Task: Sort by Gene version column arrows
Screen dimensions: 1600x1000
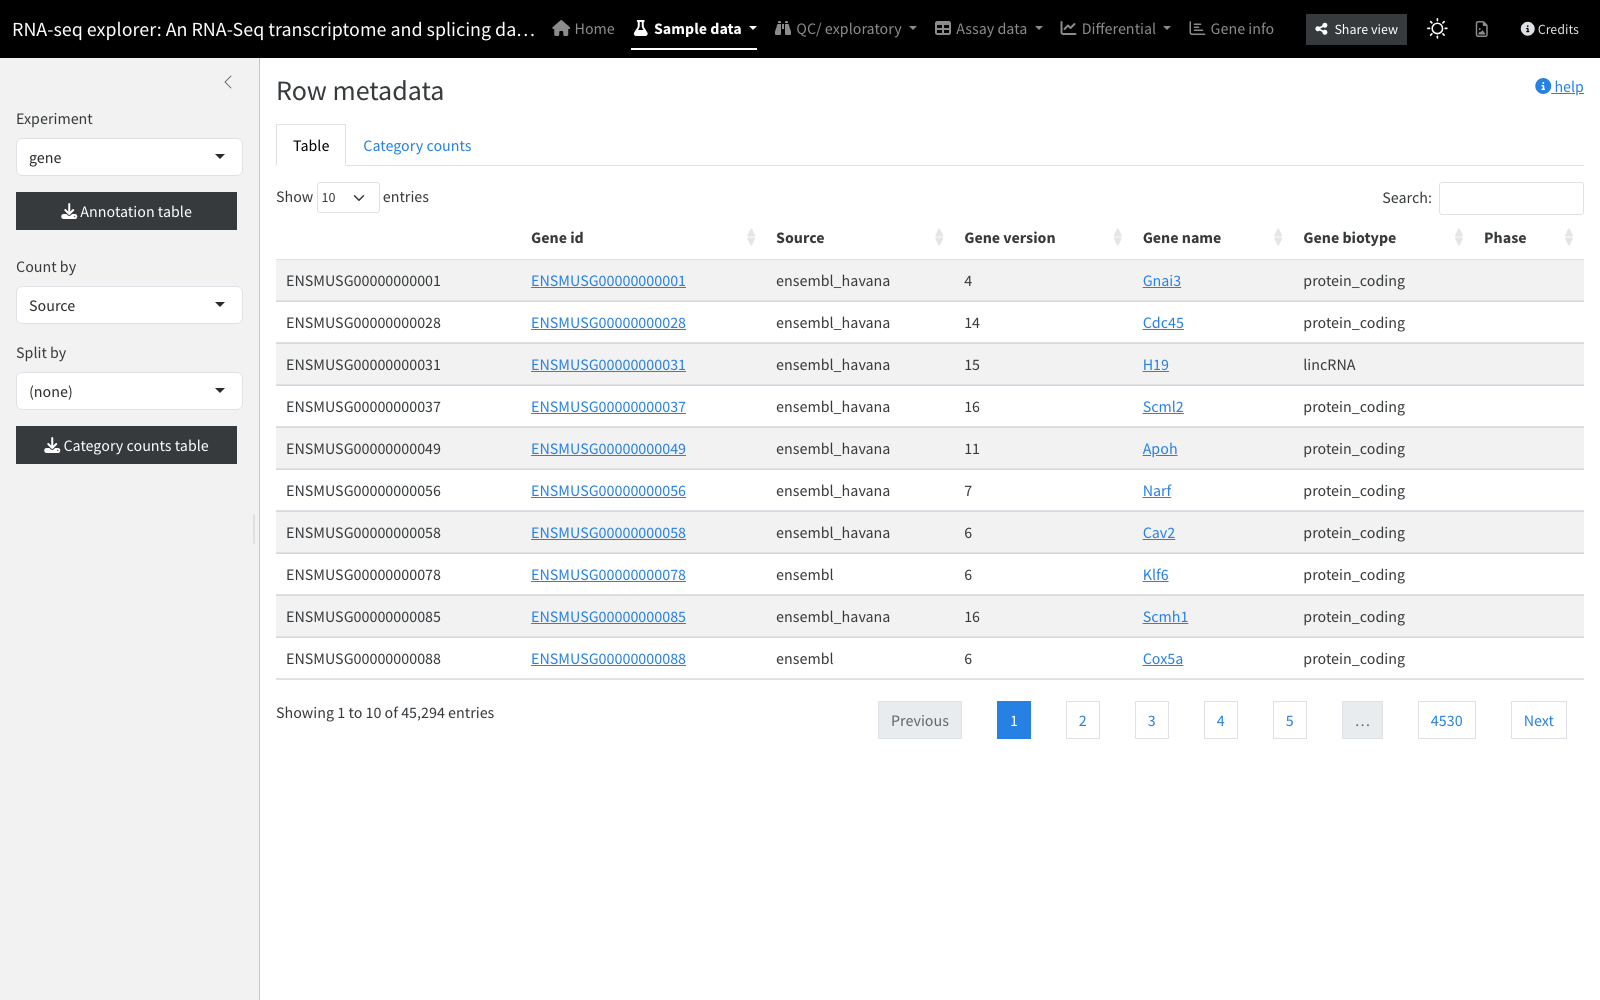Action: (x=1118, y=237)
